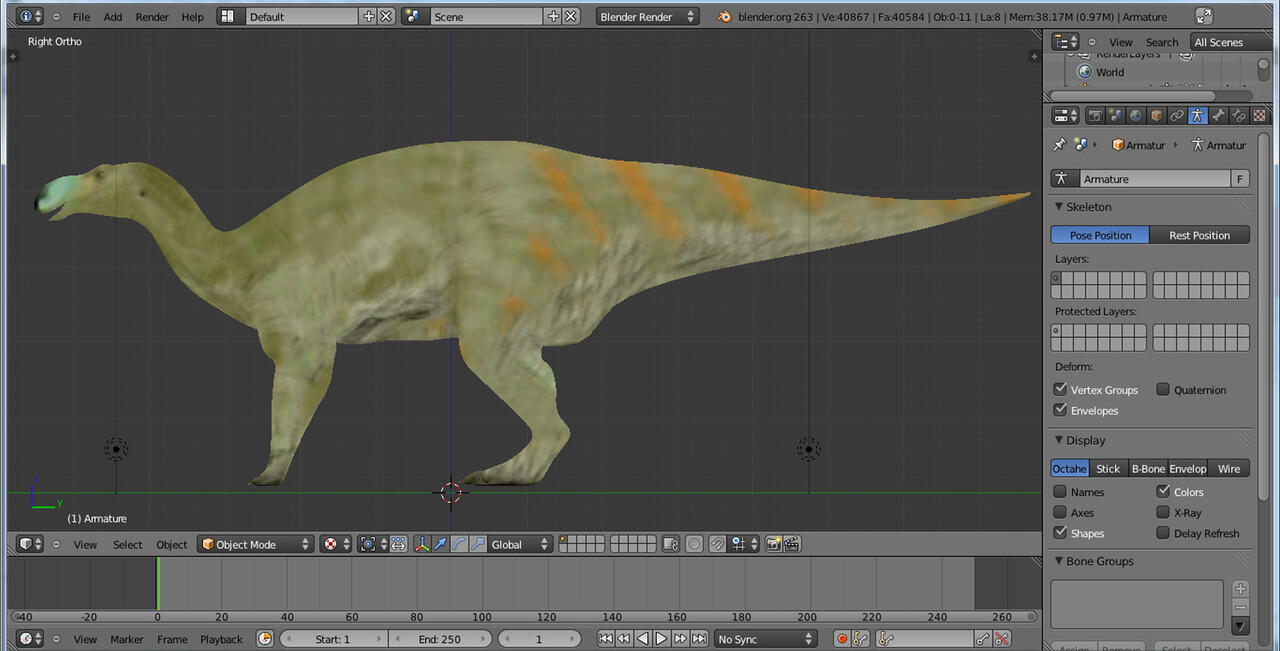Select the translate manipulator arrow icon
This screenshot has width=1280, height=651.
click(440, 544)
